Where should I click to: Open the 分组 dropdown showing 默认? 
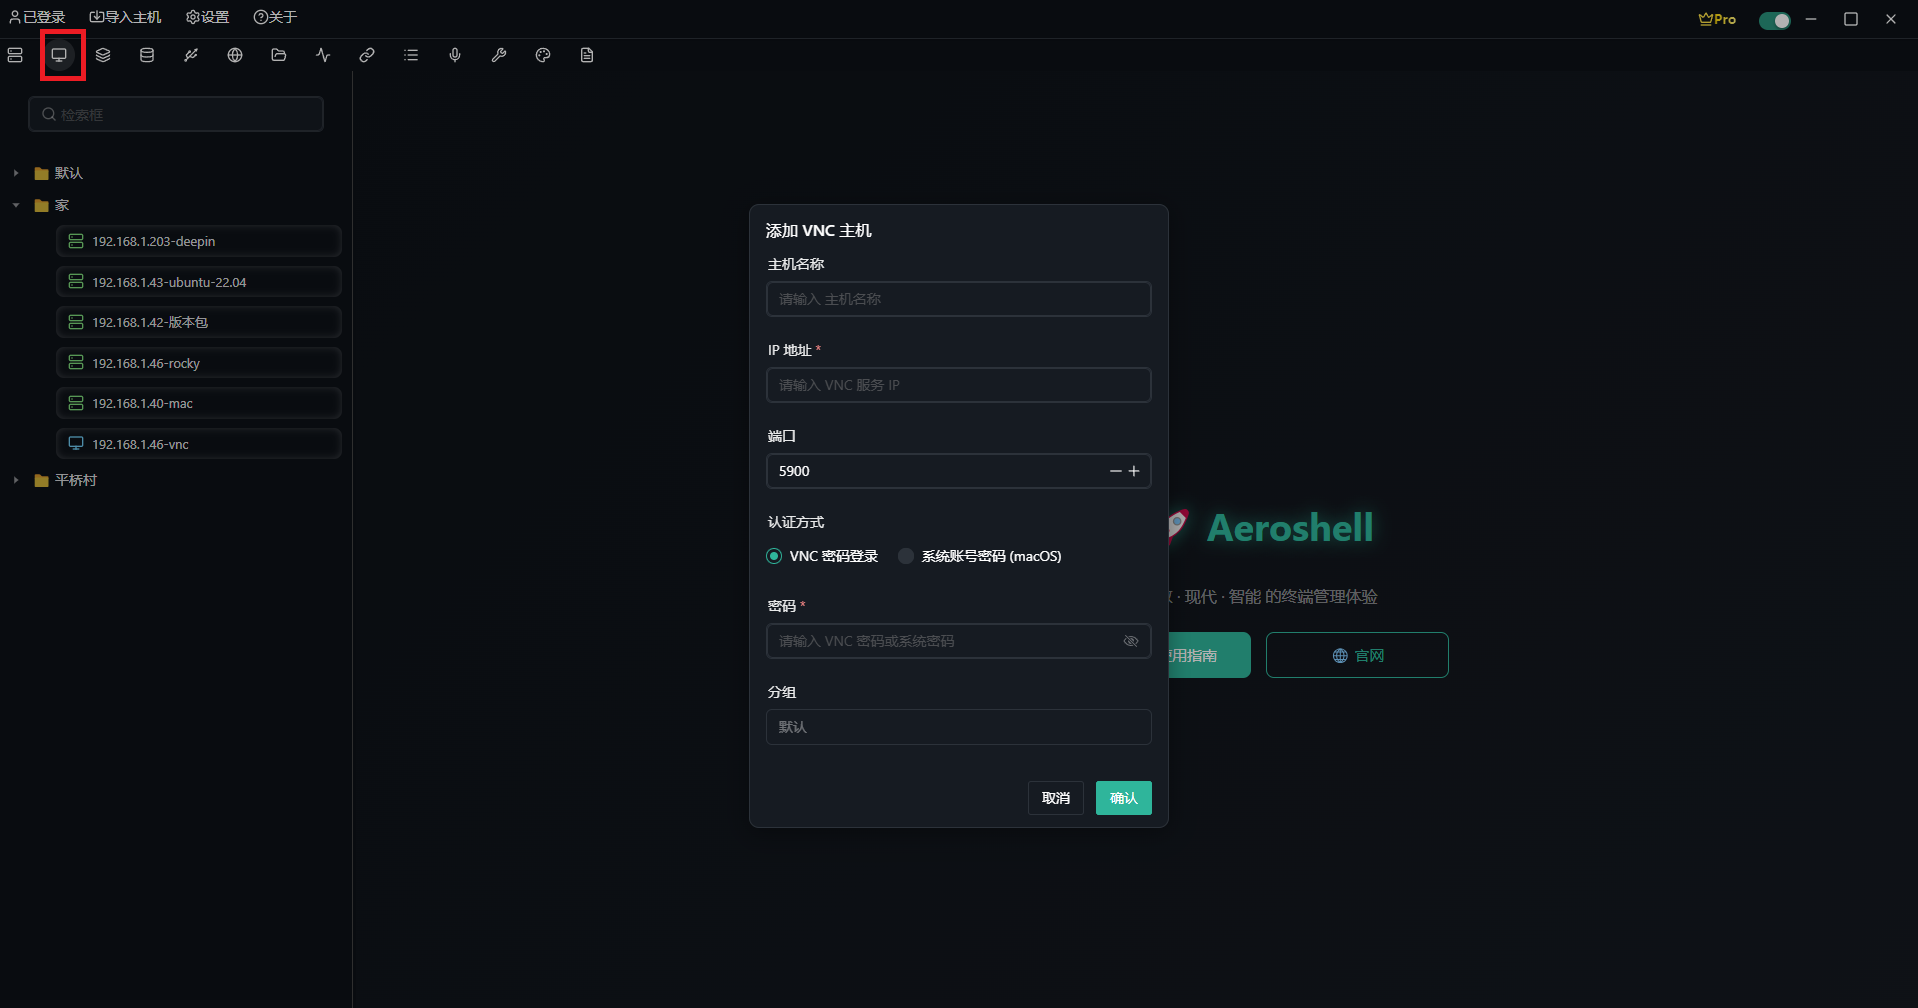coord(957,727)
